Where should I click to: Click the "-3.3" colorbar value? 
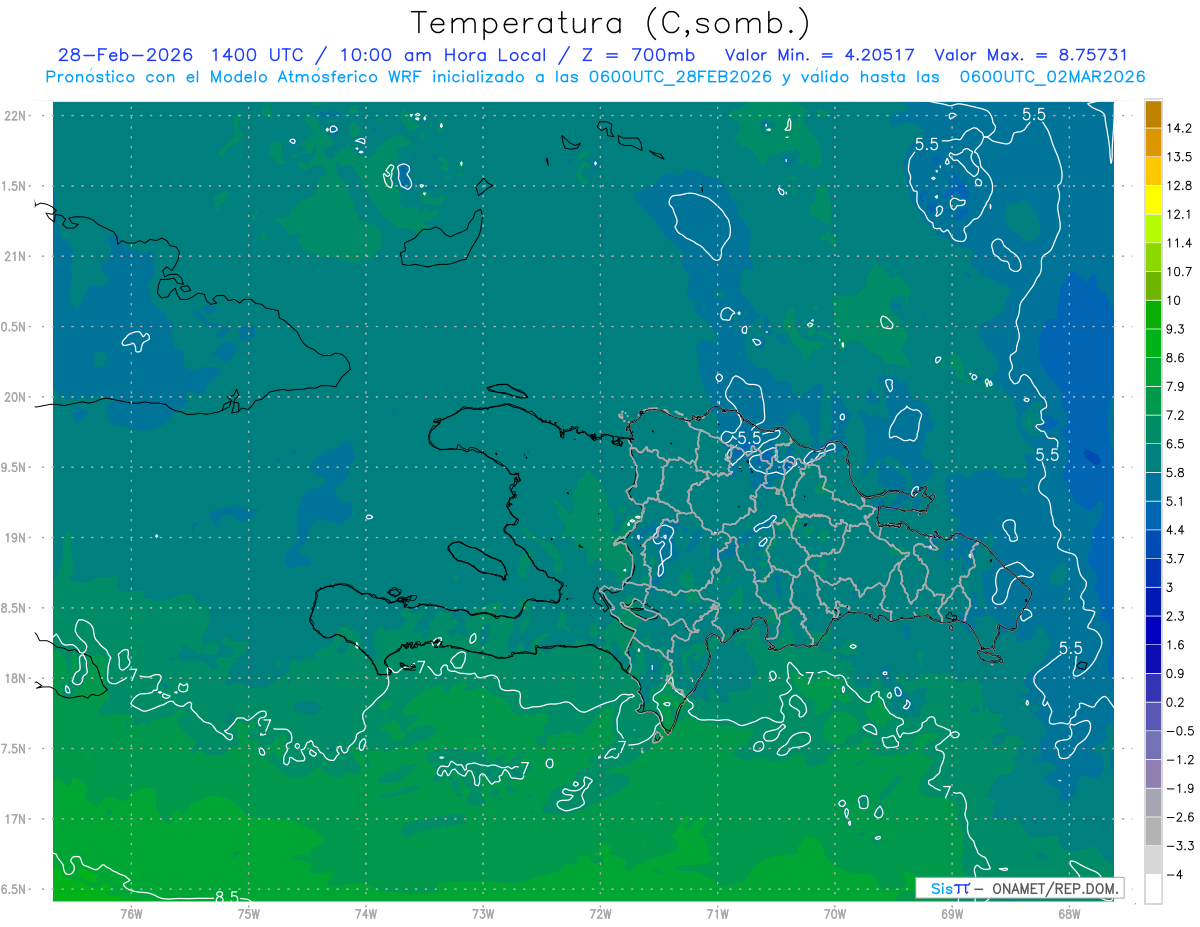tap(1180, 846)
